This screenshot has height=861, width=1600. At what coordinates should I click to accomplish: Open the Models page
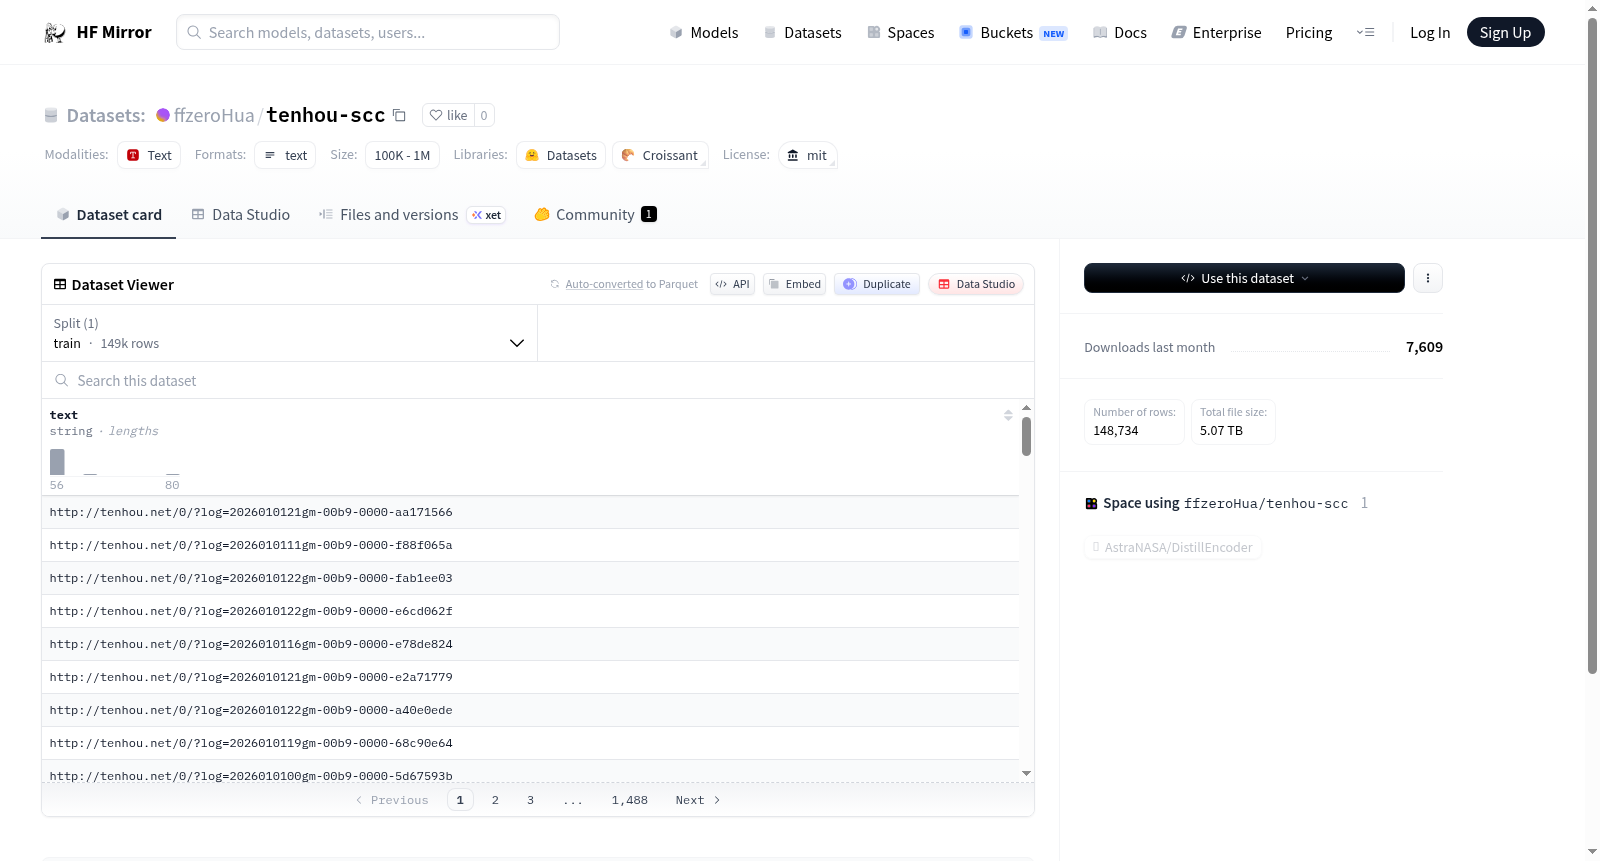[704, 33]
